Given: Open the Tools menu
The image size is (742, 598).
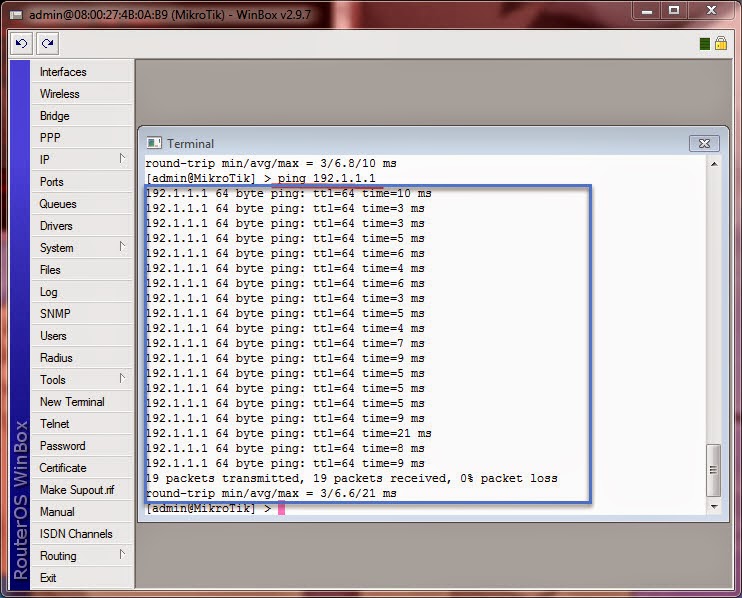Looking at the screenshot, I should [x=82, y=380].
